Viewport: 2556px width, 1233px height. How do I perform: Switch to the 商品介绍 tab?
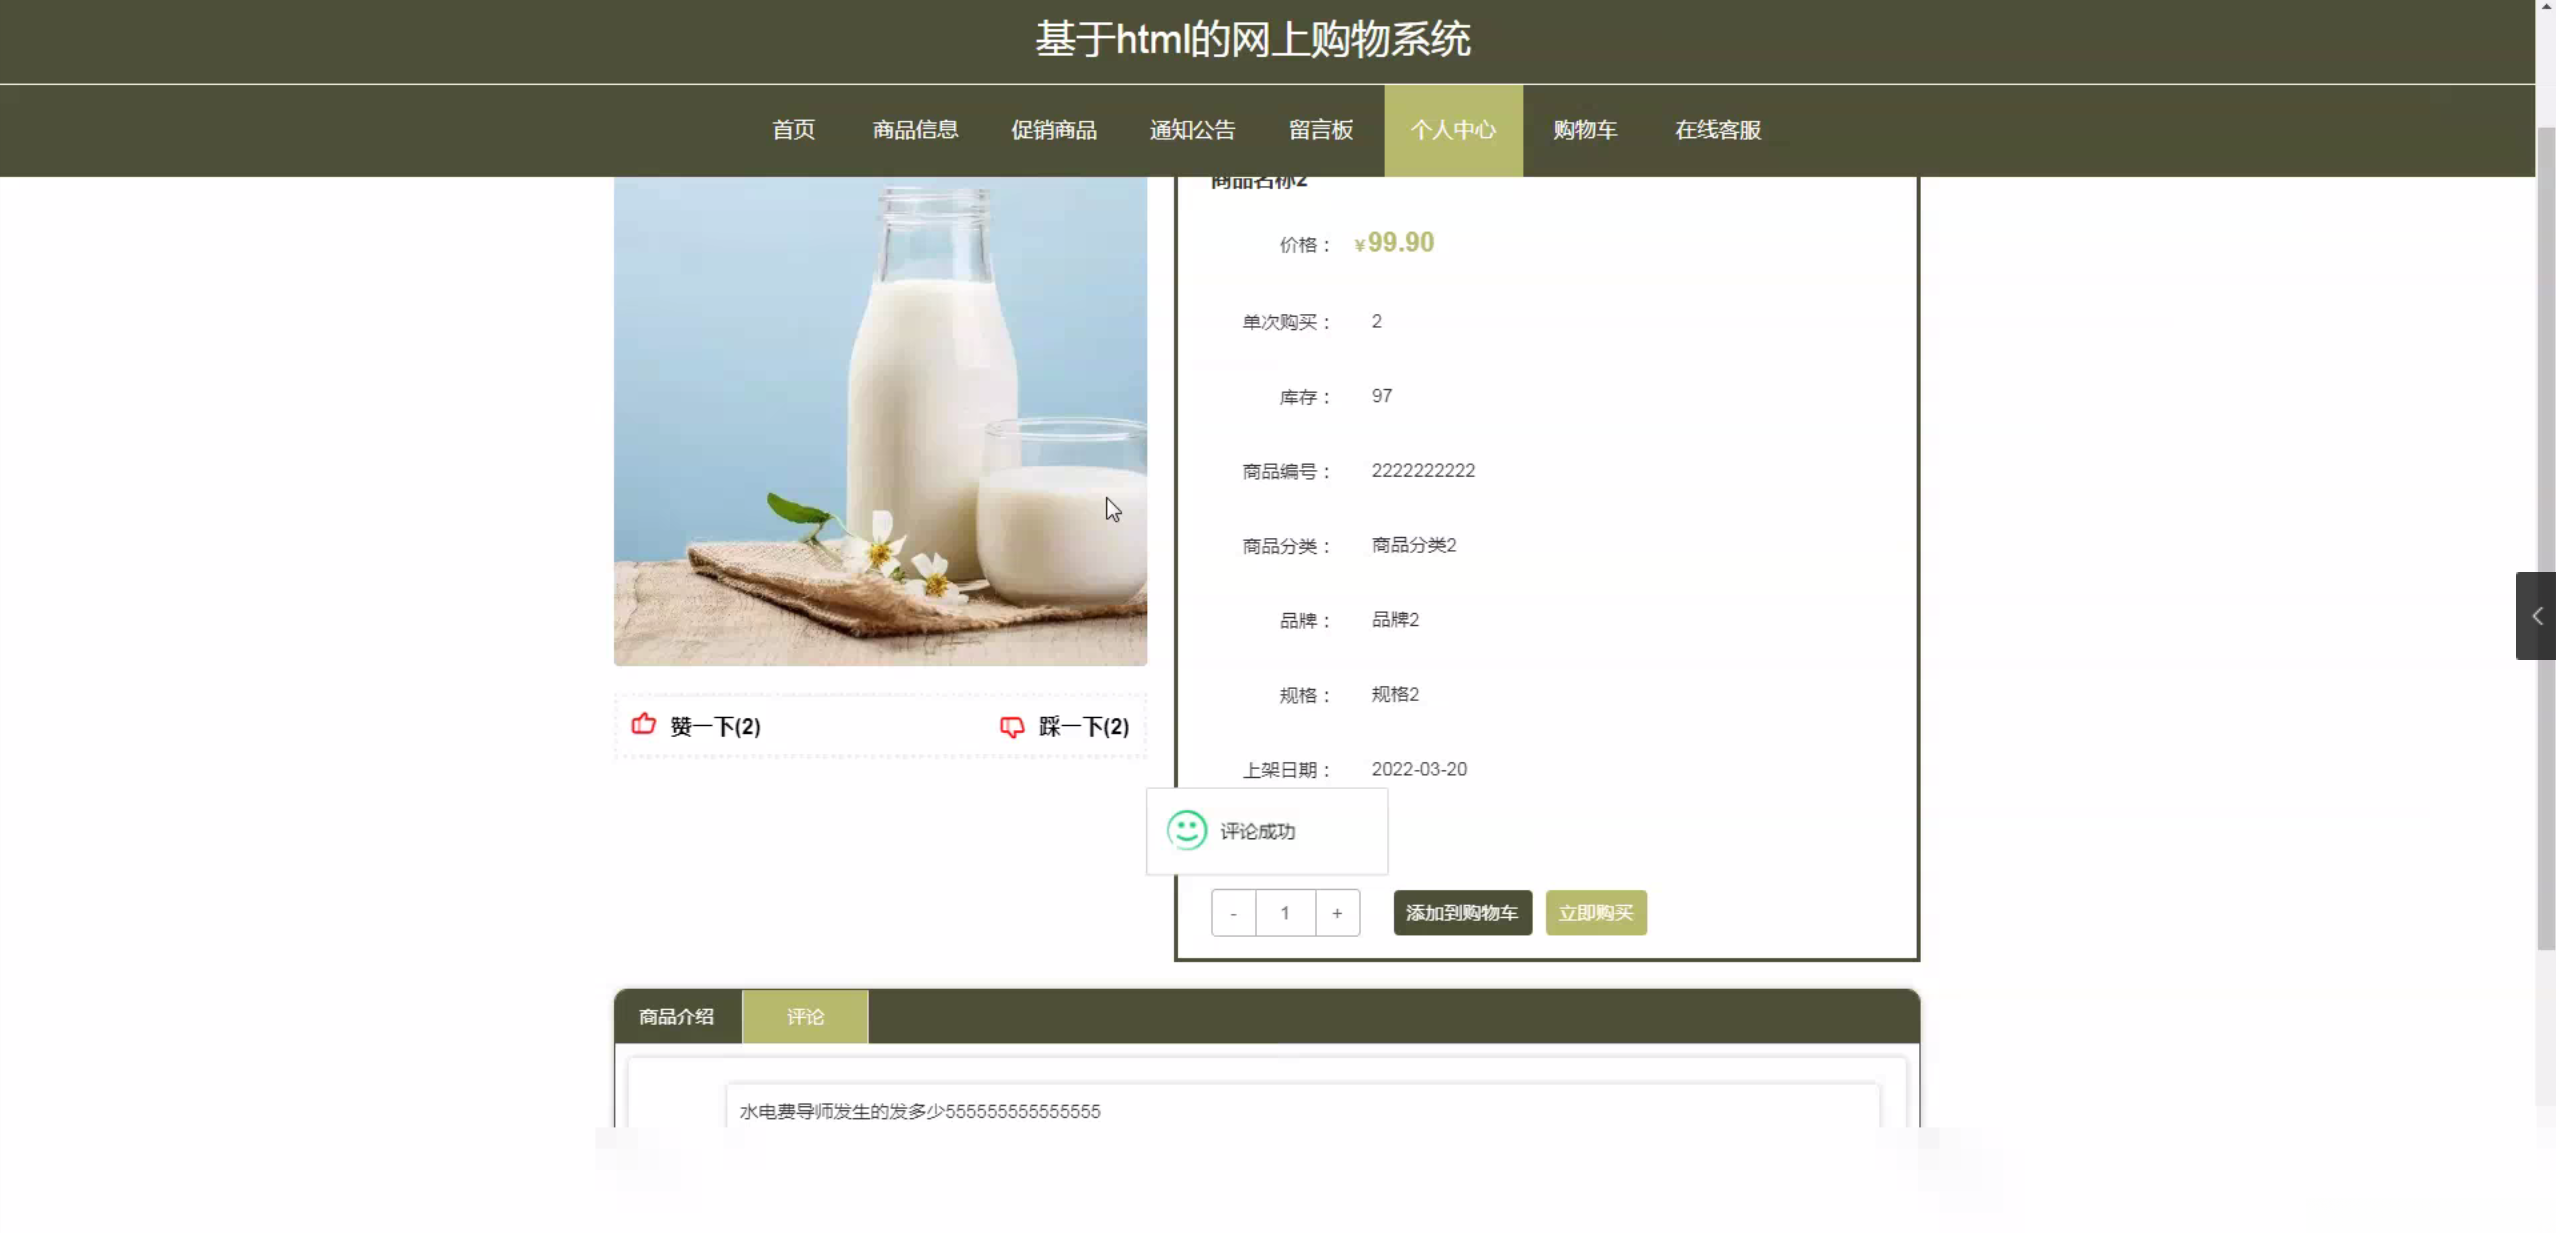click(x=677, y=1017)
